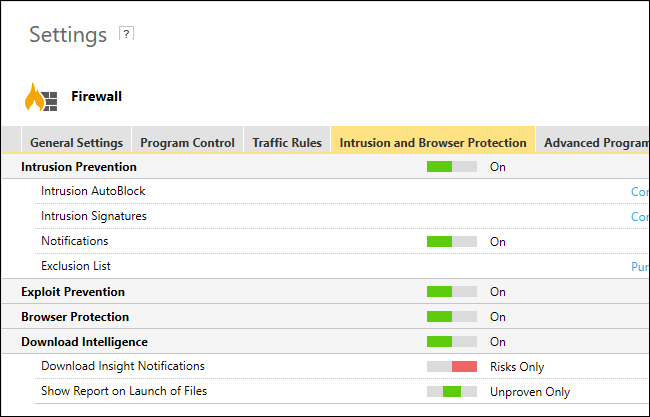
Task: Toggle Download Intelligence on/off switch
Action: pos(451,342)
